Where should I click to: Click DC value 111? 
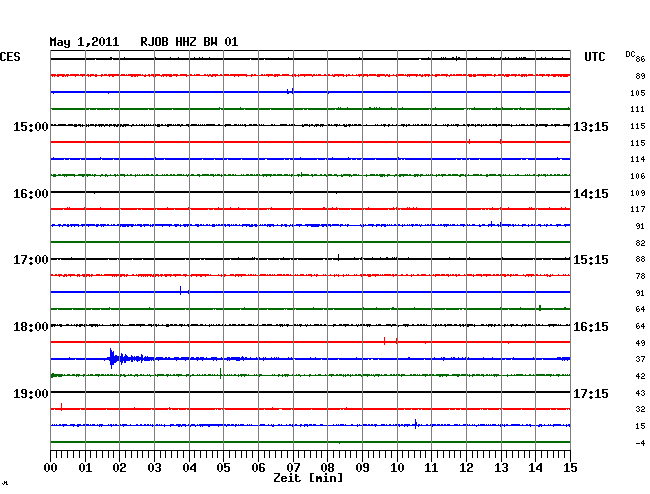point(638,109)
